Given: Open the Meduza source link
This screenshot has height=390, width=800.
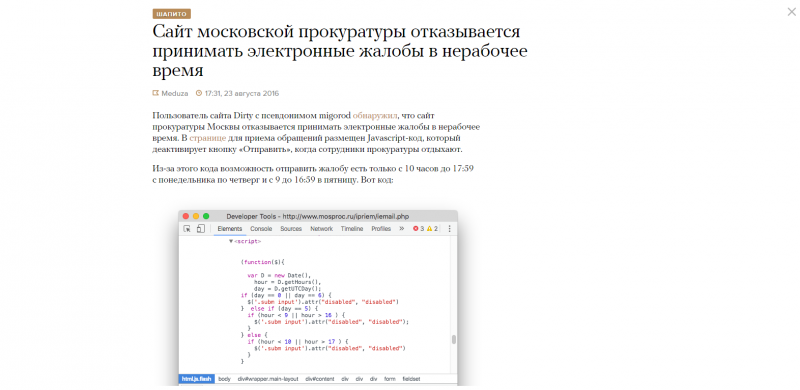Looking at the screenshot, I should [174, 93].
